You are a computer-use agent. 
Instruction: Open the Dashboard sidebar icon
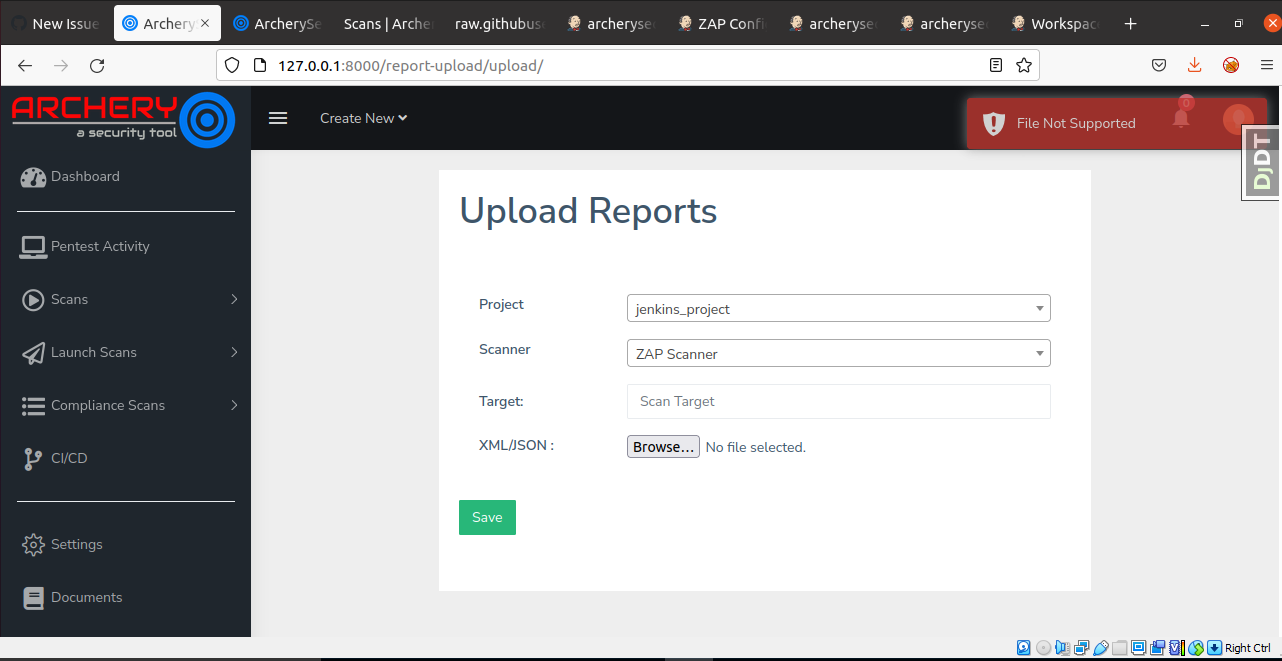tap(33, 176)
